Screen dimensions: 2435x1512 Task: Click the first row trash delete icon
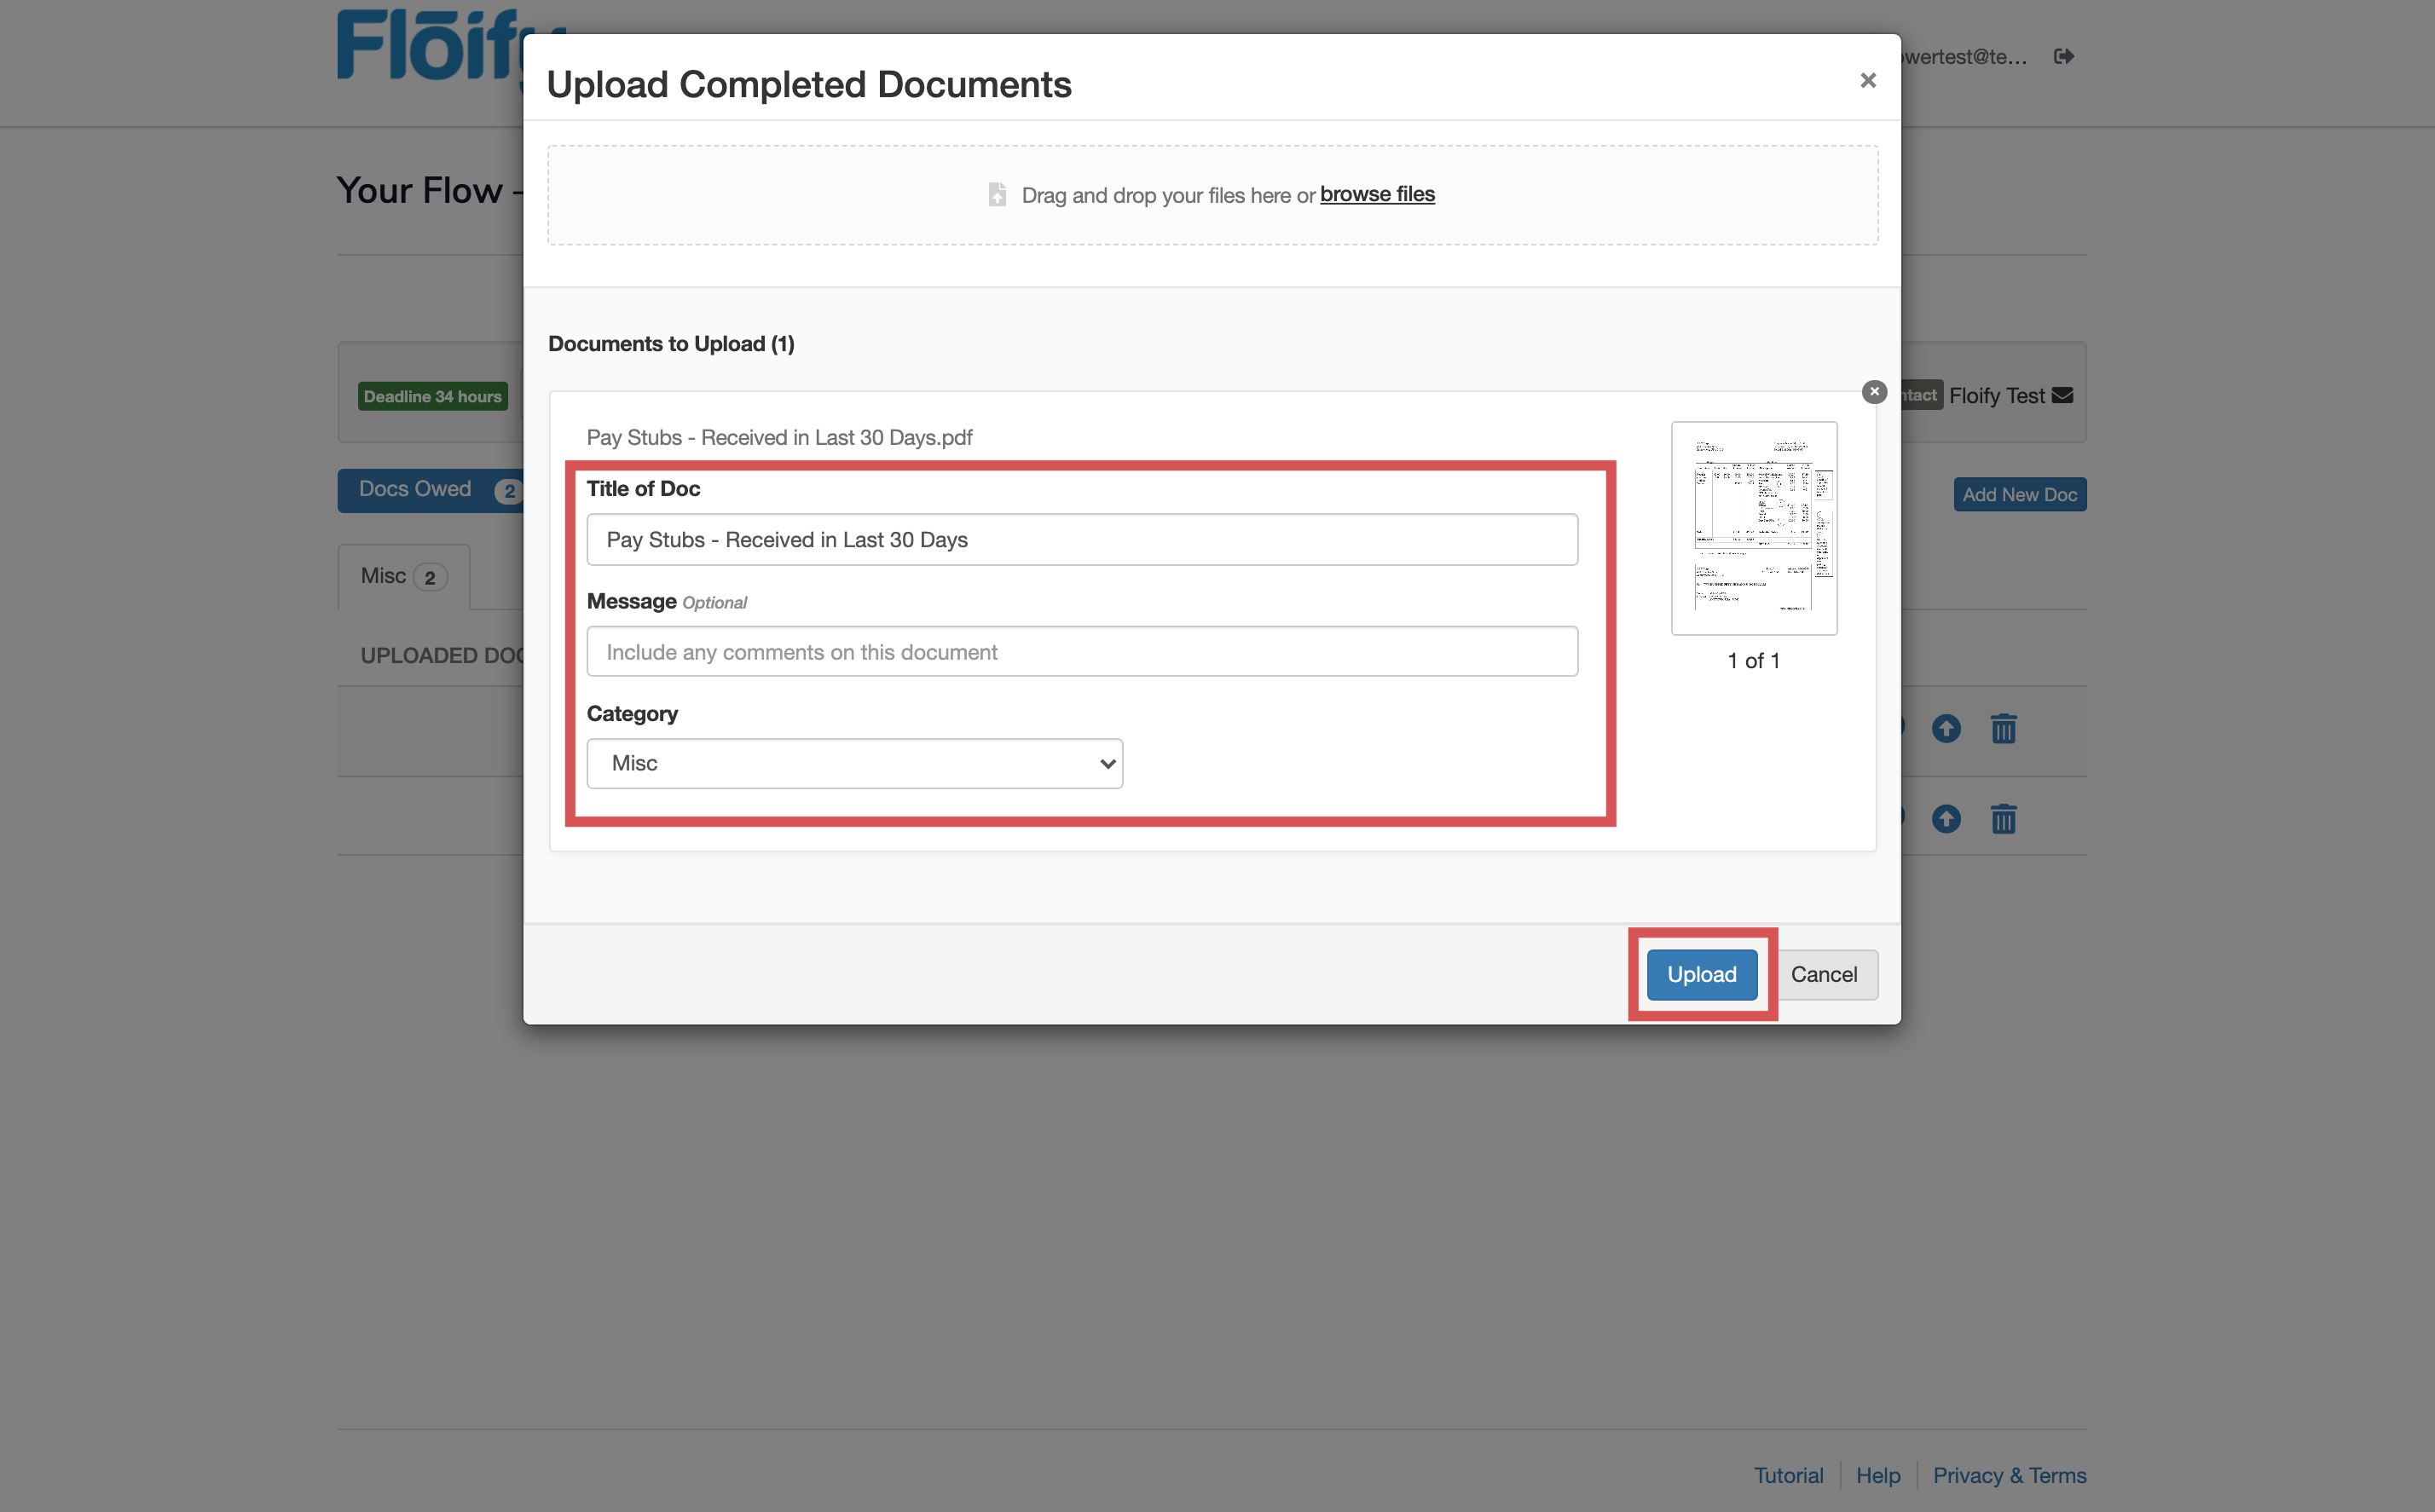[2003, 729]
